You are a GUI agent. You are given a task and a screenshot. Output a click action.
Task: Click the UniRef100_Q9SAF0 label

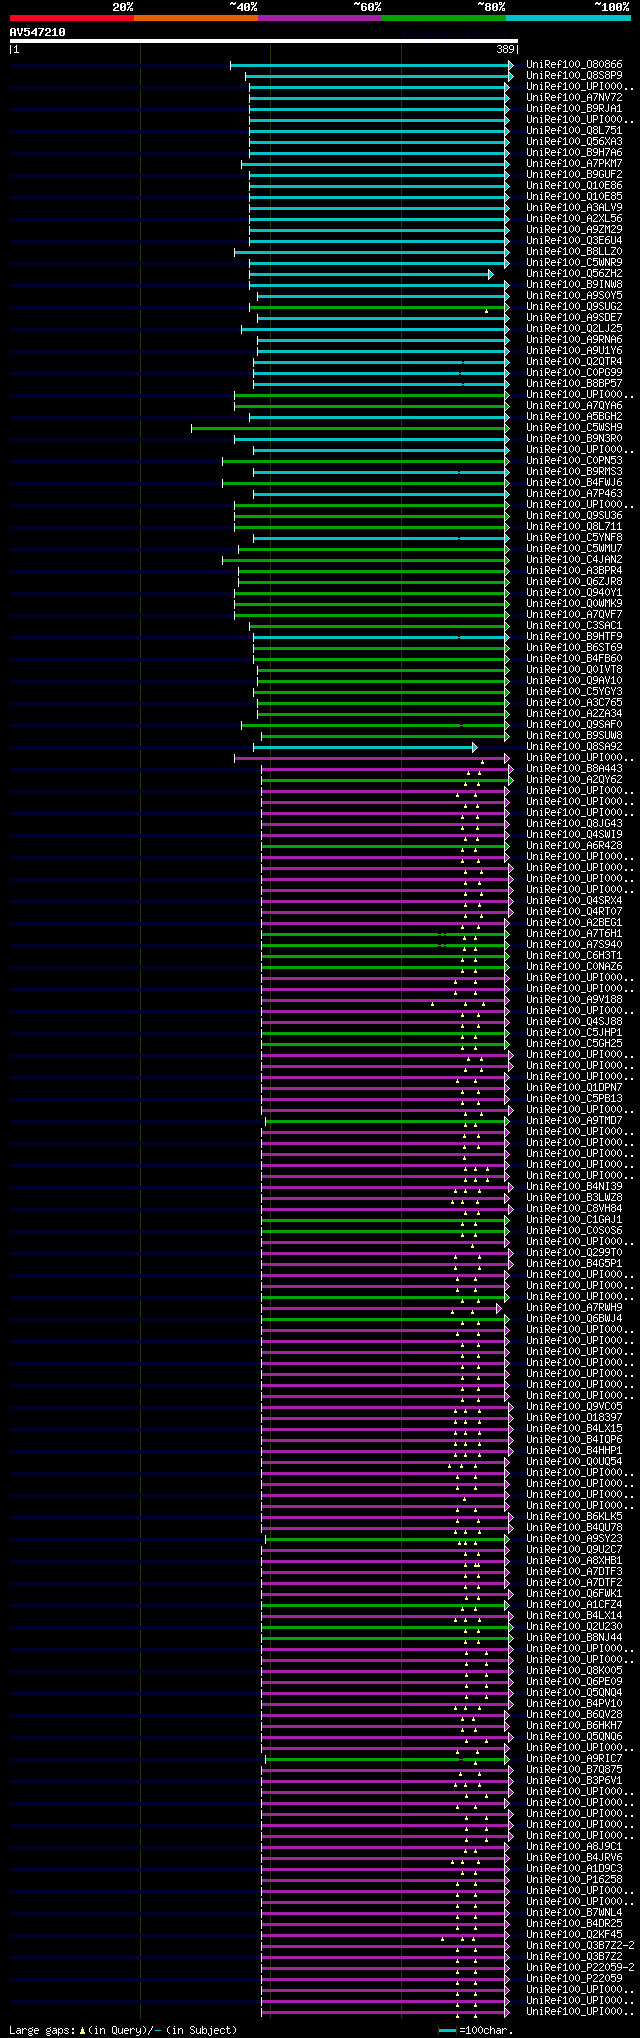pos(574,725)
